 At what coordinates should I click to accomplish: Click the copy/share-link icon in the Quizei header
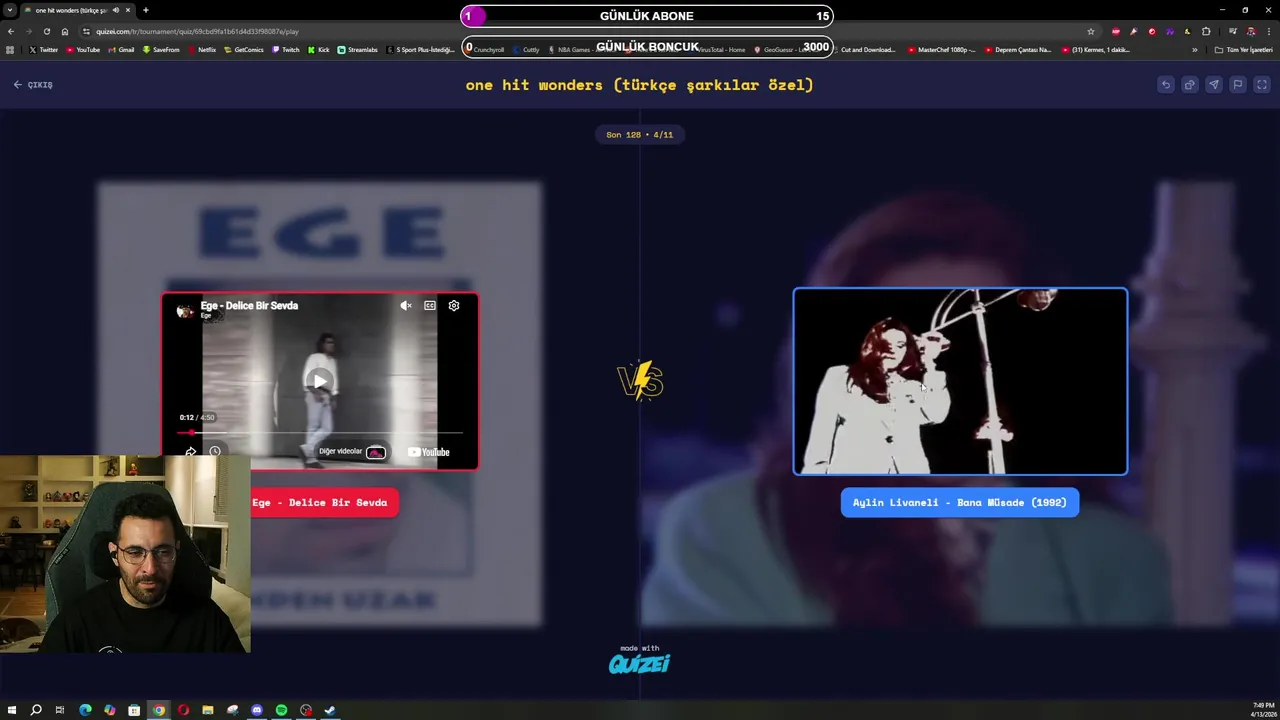tap(1189, 85)
